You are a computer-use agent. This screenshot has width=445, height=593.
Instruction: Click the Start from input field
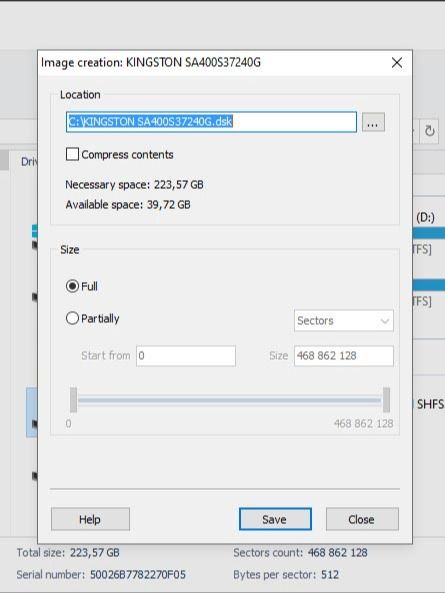(x=186, y=355)
